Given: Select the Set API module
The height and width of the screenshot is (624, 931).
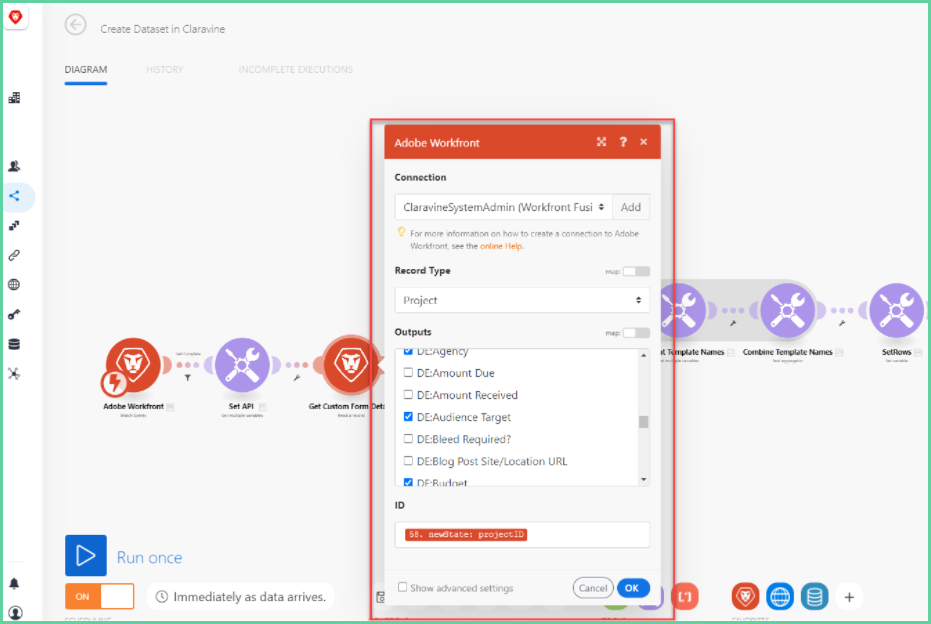Looking at the screenshot, I should 242,365.
